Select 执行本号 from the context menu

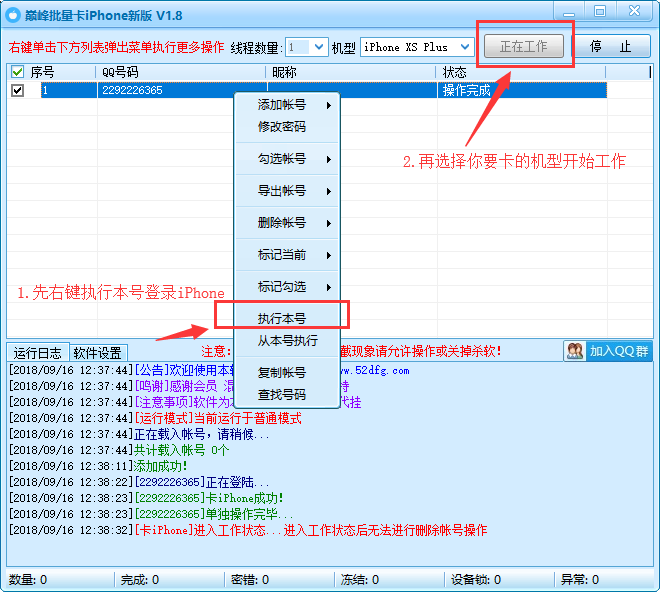point(281,319)
